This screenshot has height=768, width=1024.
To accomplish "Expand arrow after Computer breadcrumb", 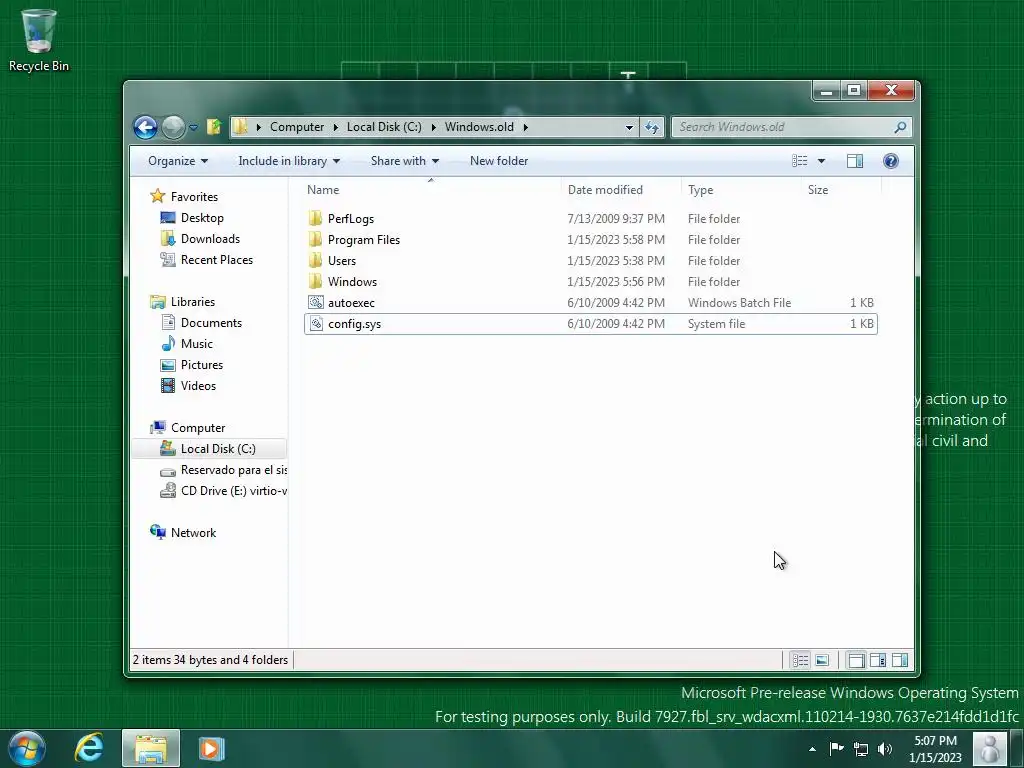I will click(336, 127).
